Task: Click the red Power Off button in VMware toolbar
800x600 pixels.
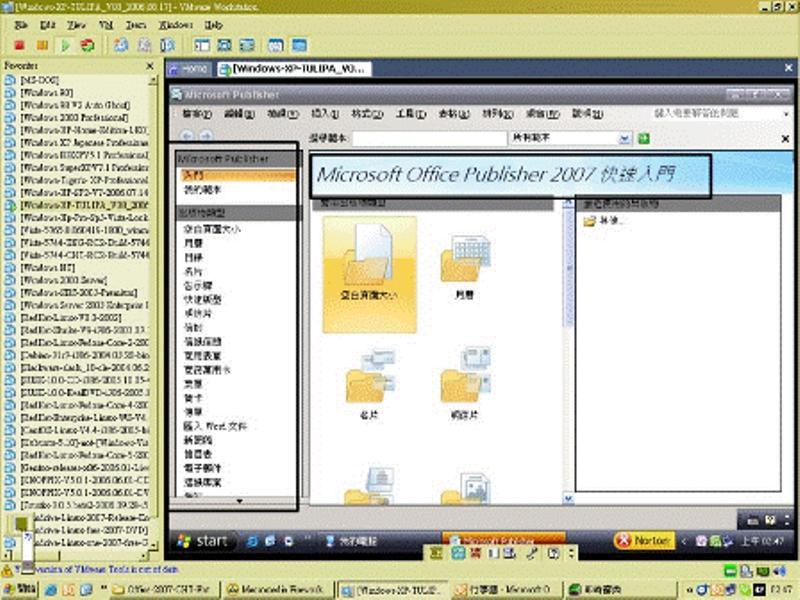Action: click(x=19, y=45)
